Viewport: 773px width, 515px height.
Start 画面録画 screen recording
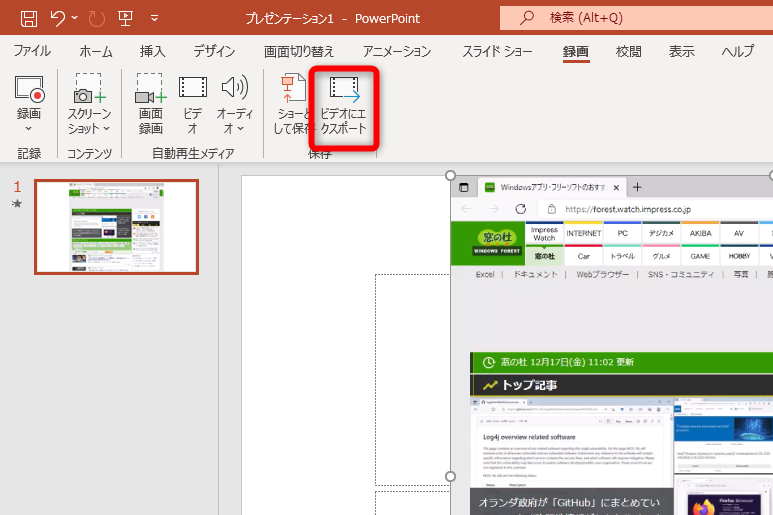pyautogui.click(x=150, y=104)
